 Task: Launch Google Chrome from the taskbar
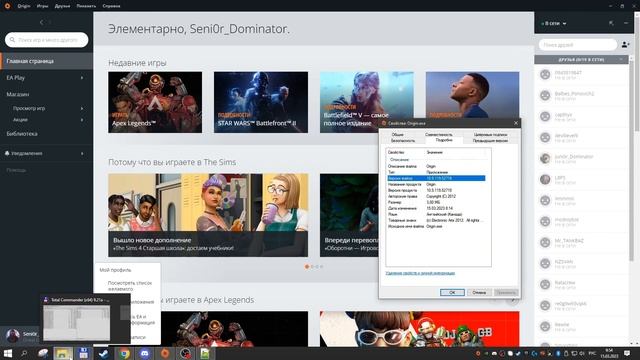(x=124, y=353)
